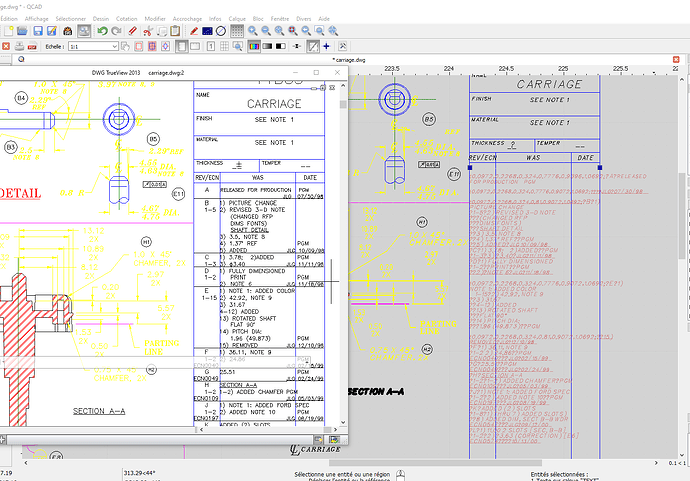
Task: Select the carriage.dwg document tab
Action: click(x=349, y=60)
